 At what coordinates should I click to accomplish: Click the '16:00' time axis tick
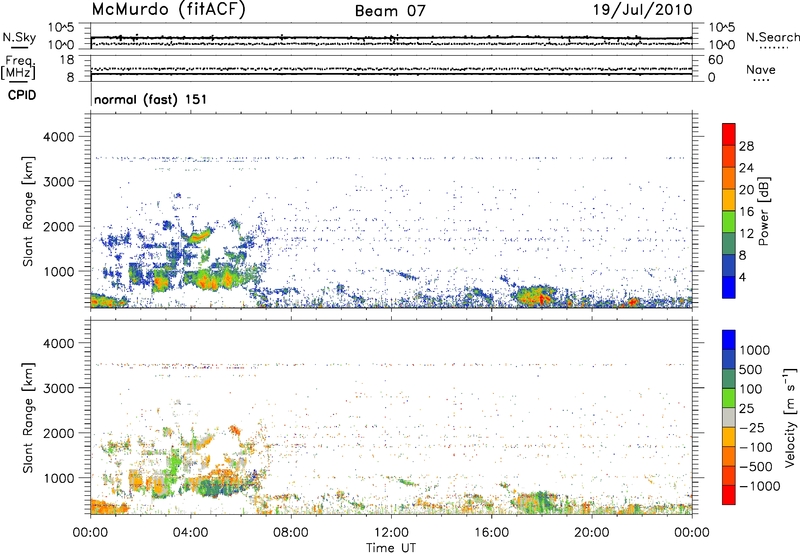[x=492, y=532]
